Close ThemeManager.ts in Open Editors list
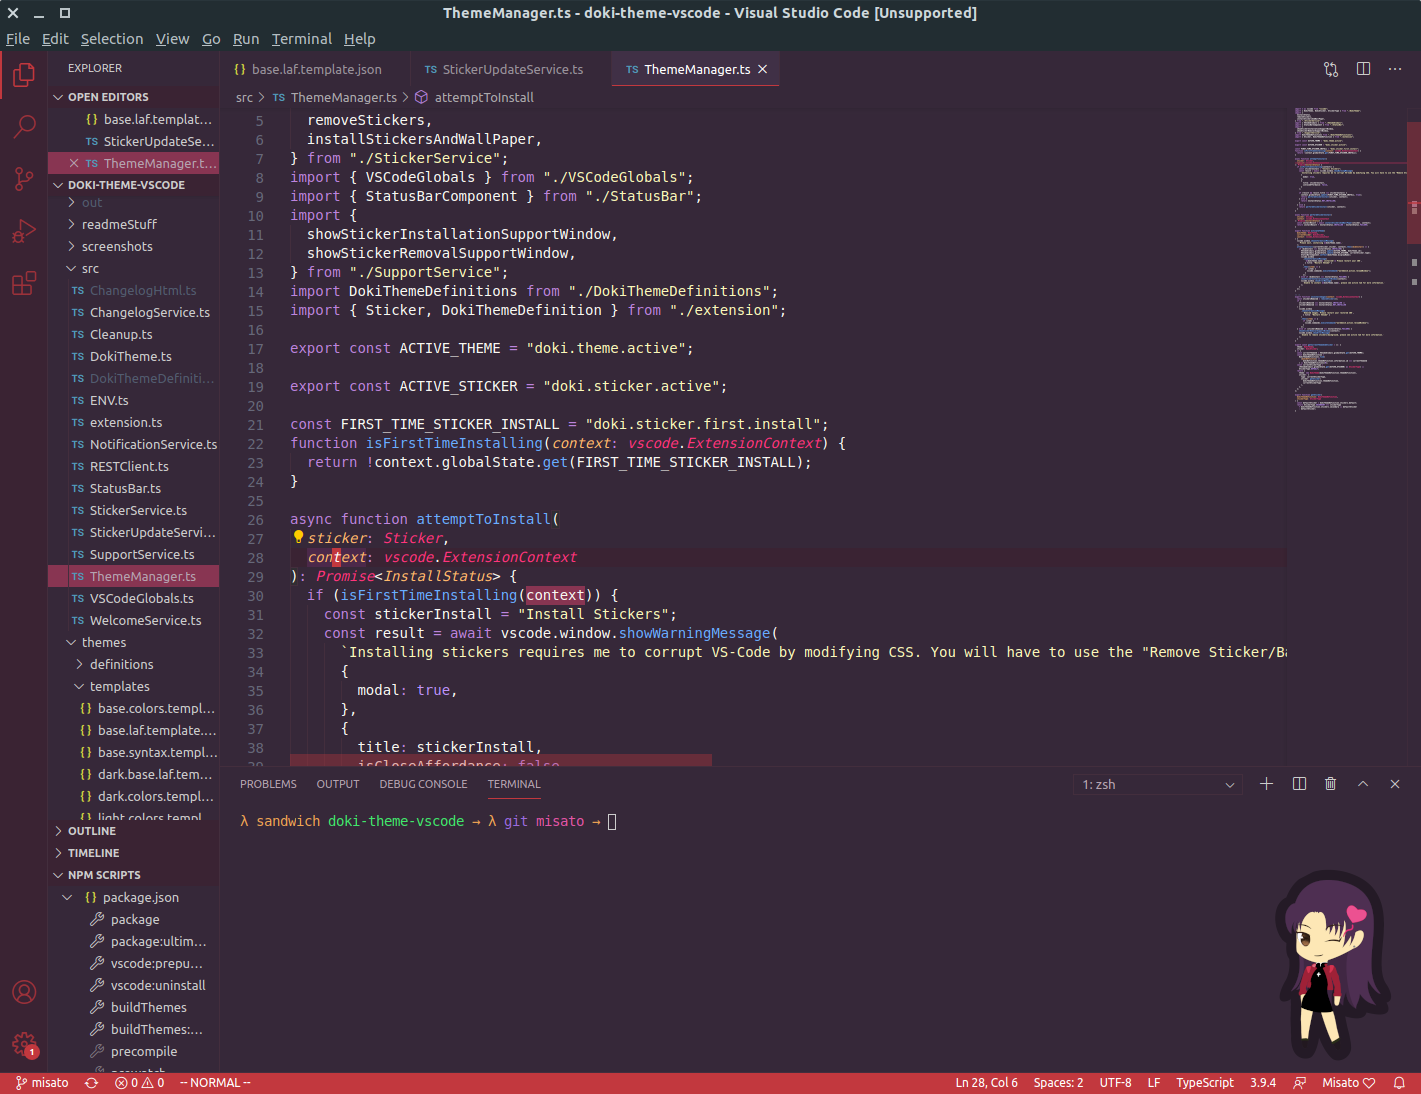 [x=74, y=163]
